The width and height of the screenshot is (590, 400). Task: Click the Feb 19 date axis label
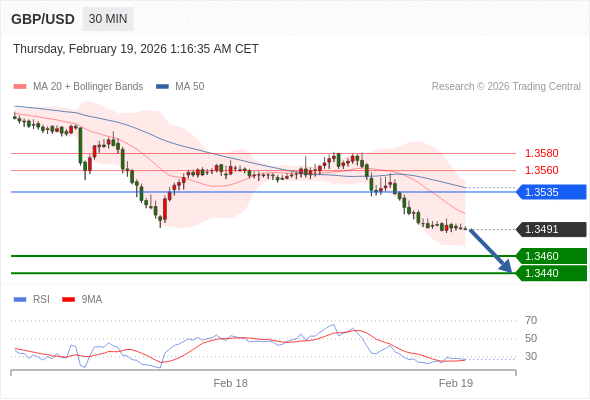(x=456, y=383)
